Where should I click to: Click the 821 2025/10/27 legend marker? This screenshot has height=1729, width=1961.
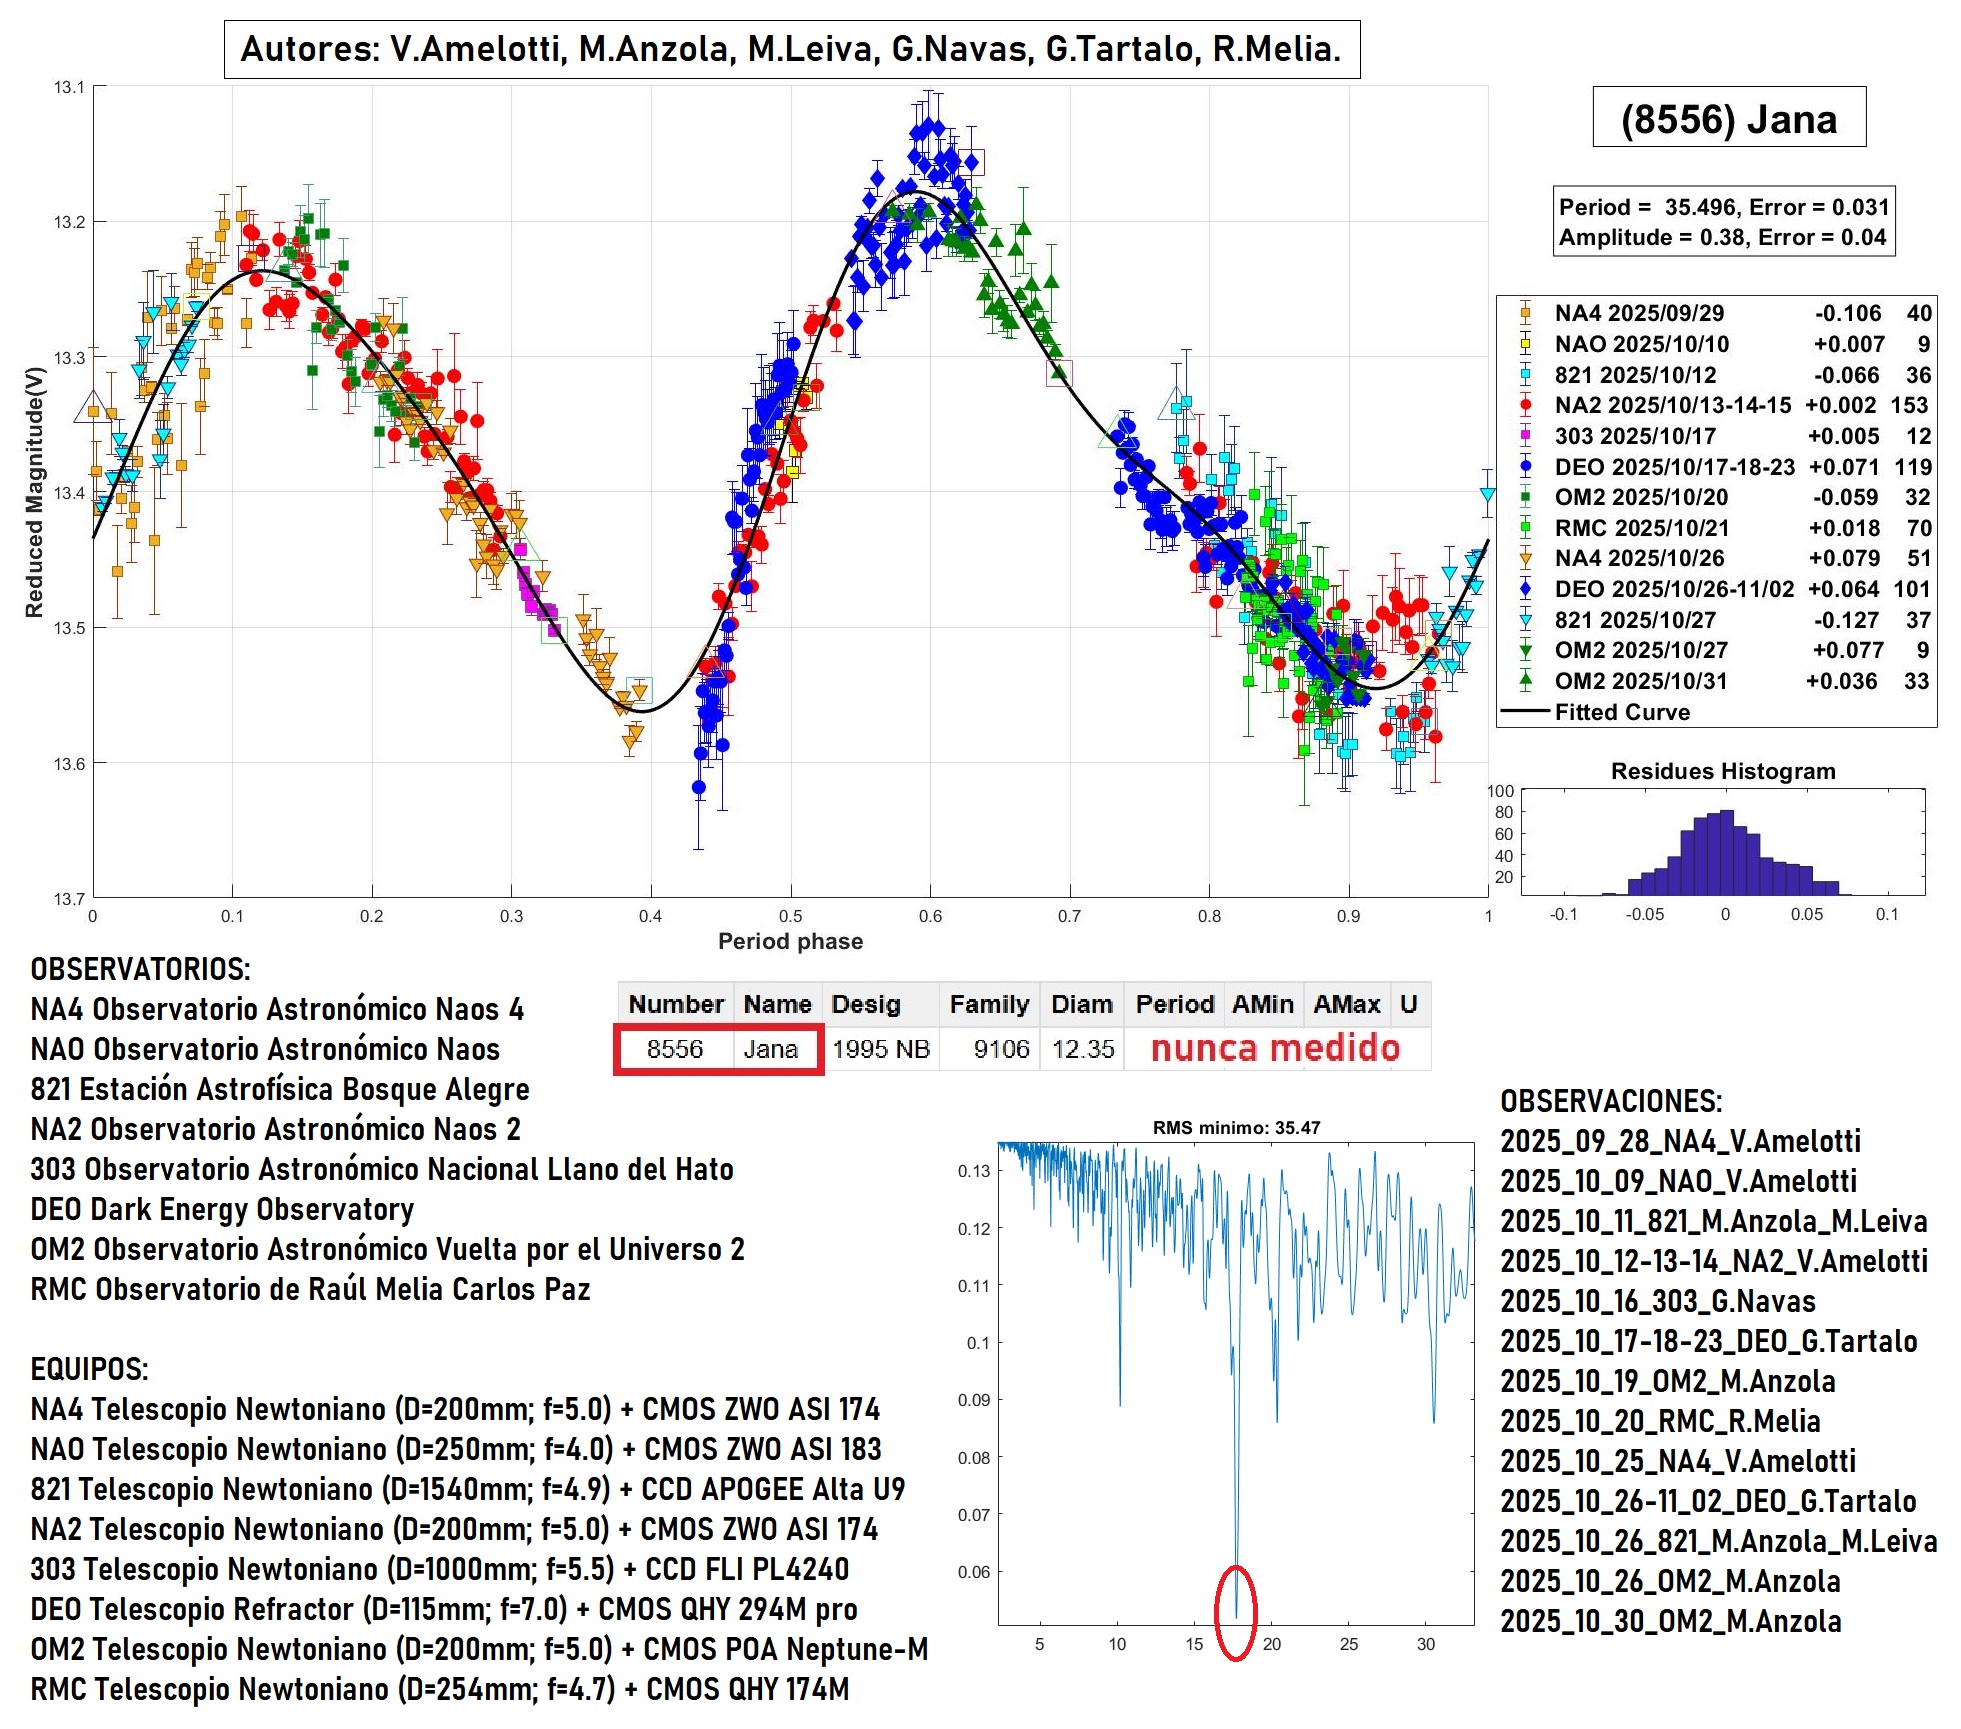pyautogui.click(x=1525, y=620)
